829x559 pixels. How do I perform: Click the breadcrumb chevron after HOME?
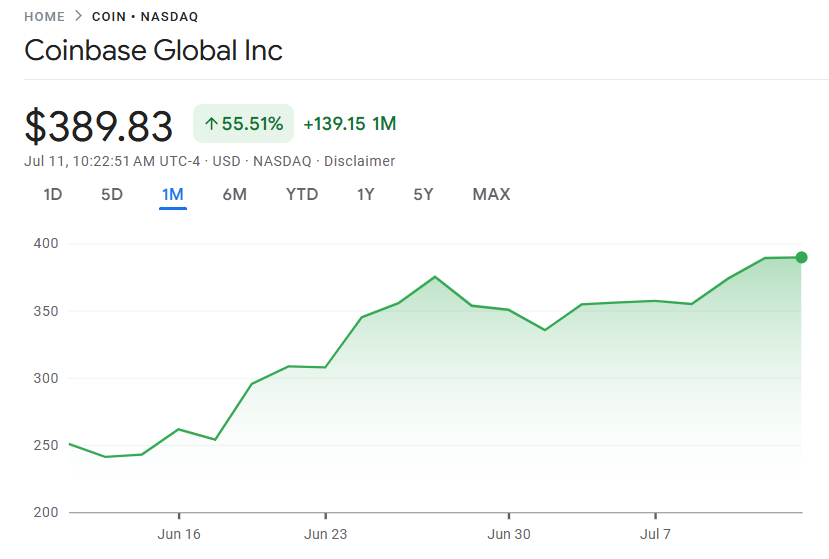click(x=78, y=17)
